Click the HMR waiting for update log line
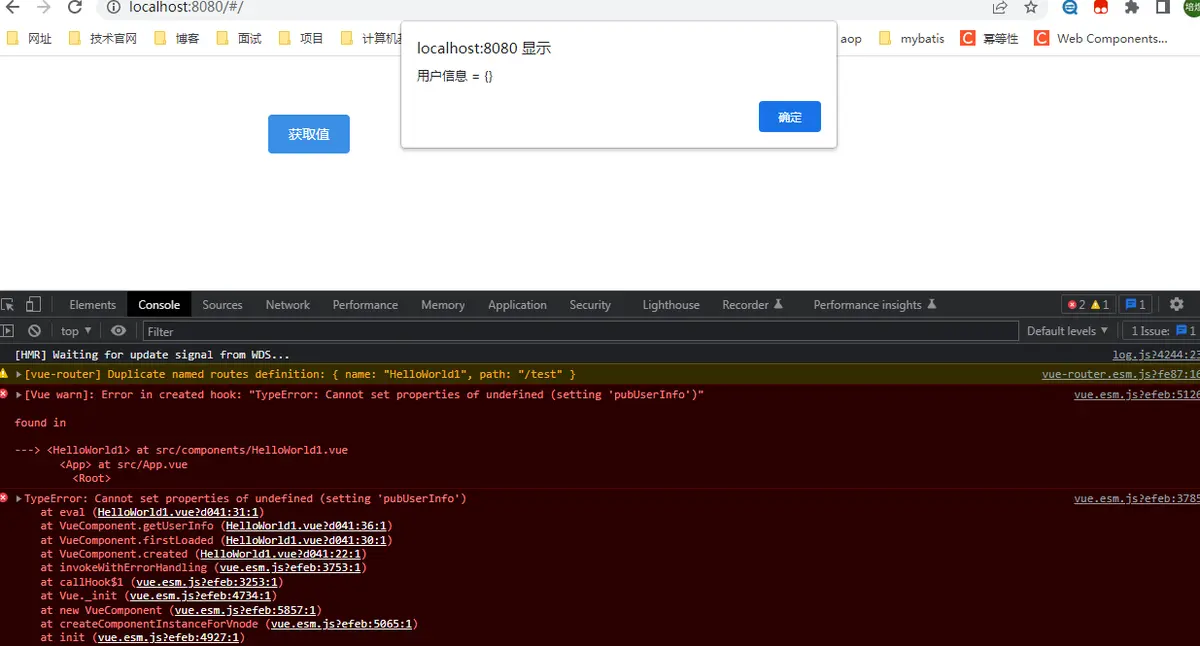1200x646 pixels. pyautogui.click(x=152, y=355)
